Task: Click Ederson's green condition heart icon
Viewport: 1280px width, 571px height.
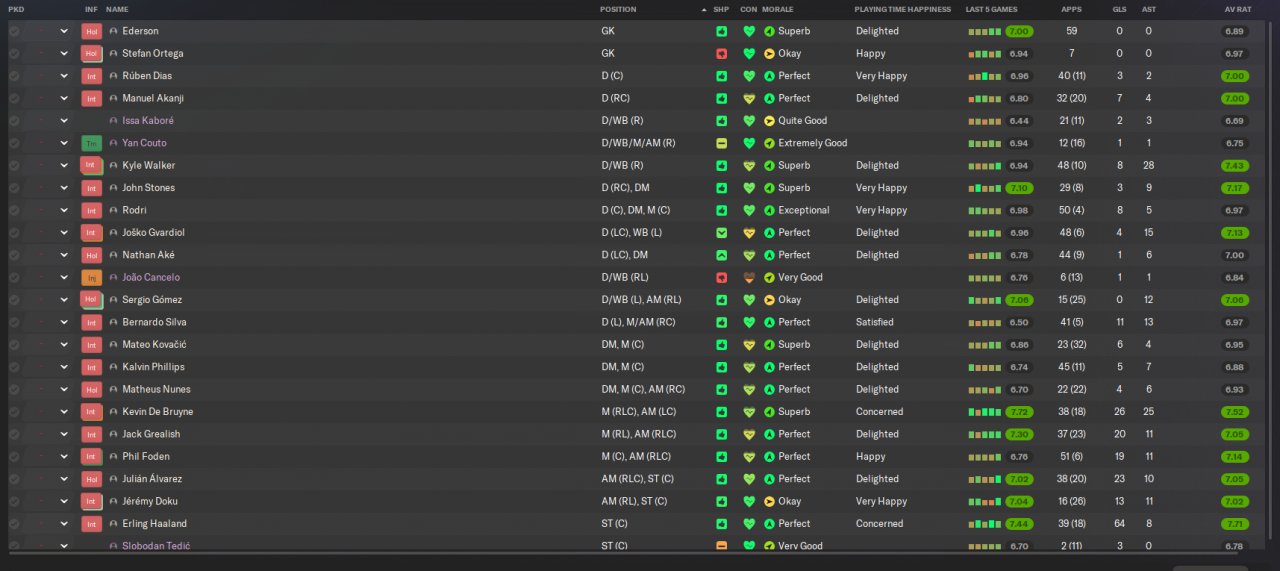Action: pos(749,31)
